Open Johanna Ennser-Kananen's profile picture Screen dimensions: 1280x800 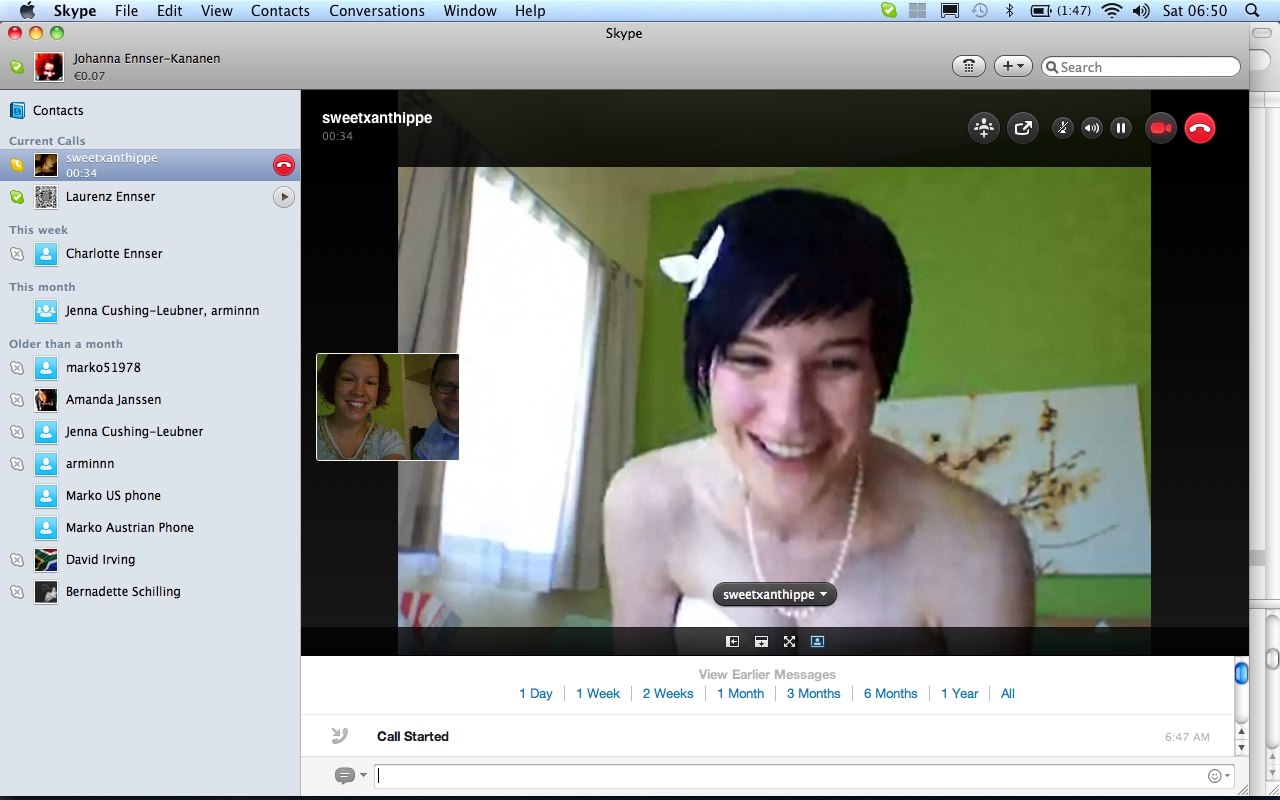coord(49,67)
